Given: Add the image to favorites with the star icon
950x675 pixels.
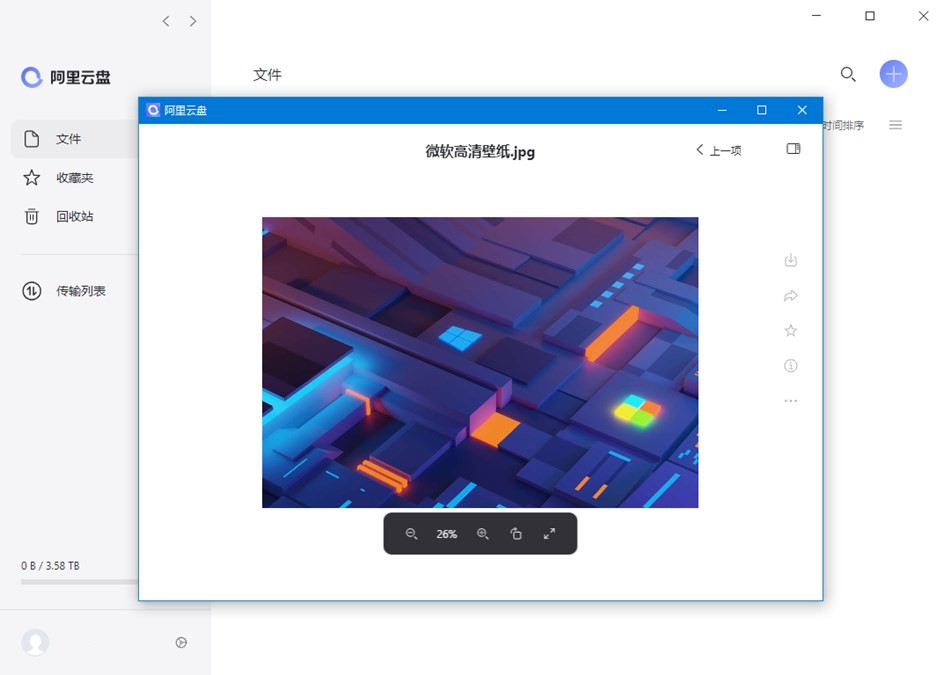Looking at the screenshot, I should 791,331.
